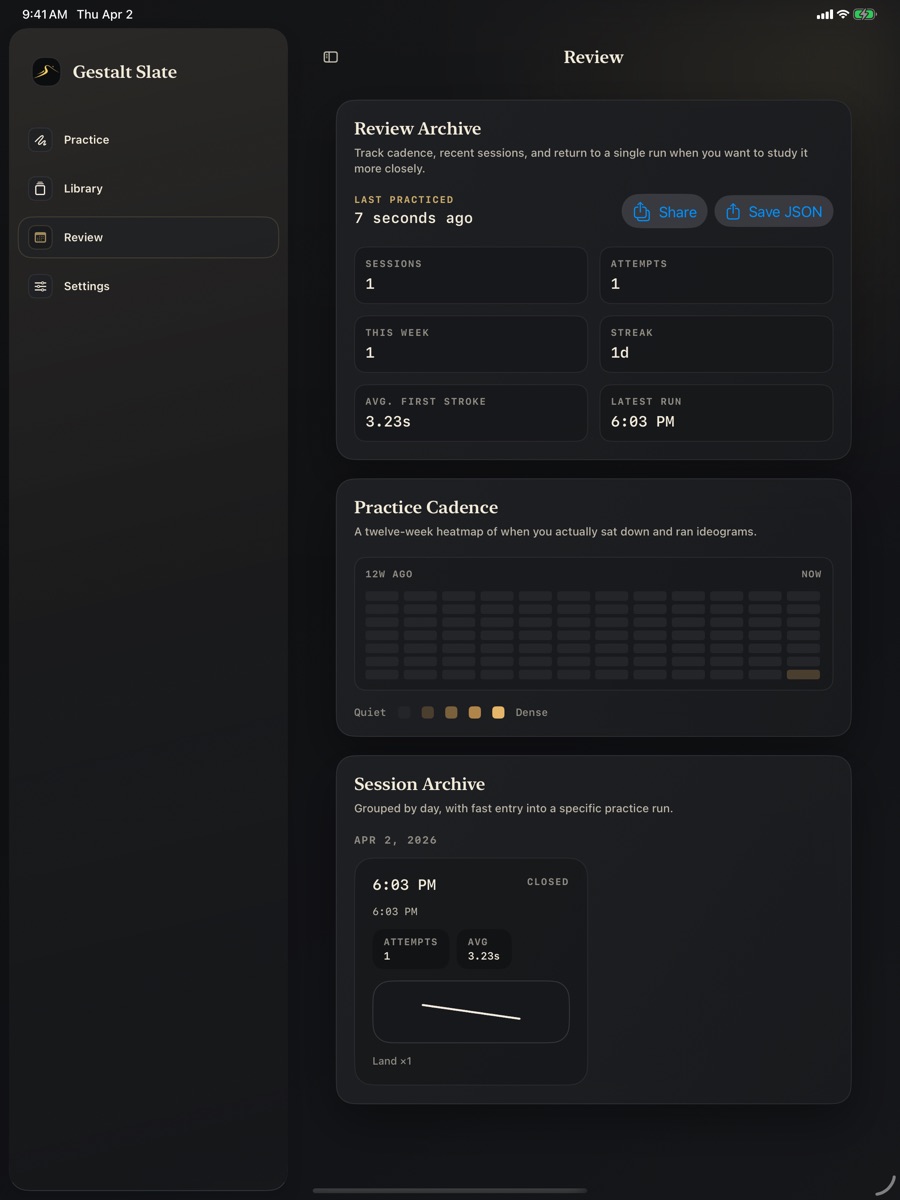Viewport: 900px width, 1200px height.
Task: Click the Save JSON button
Action: [774, 212]
